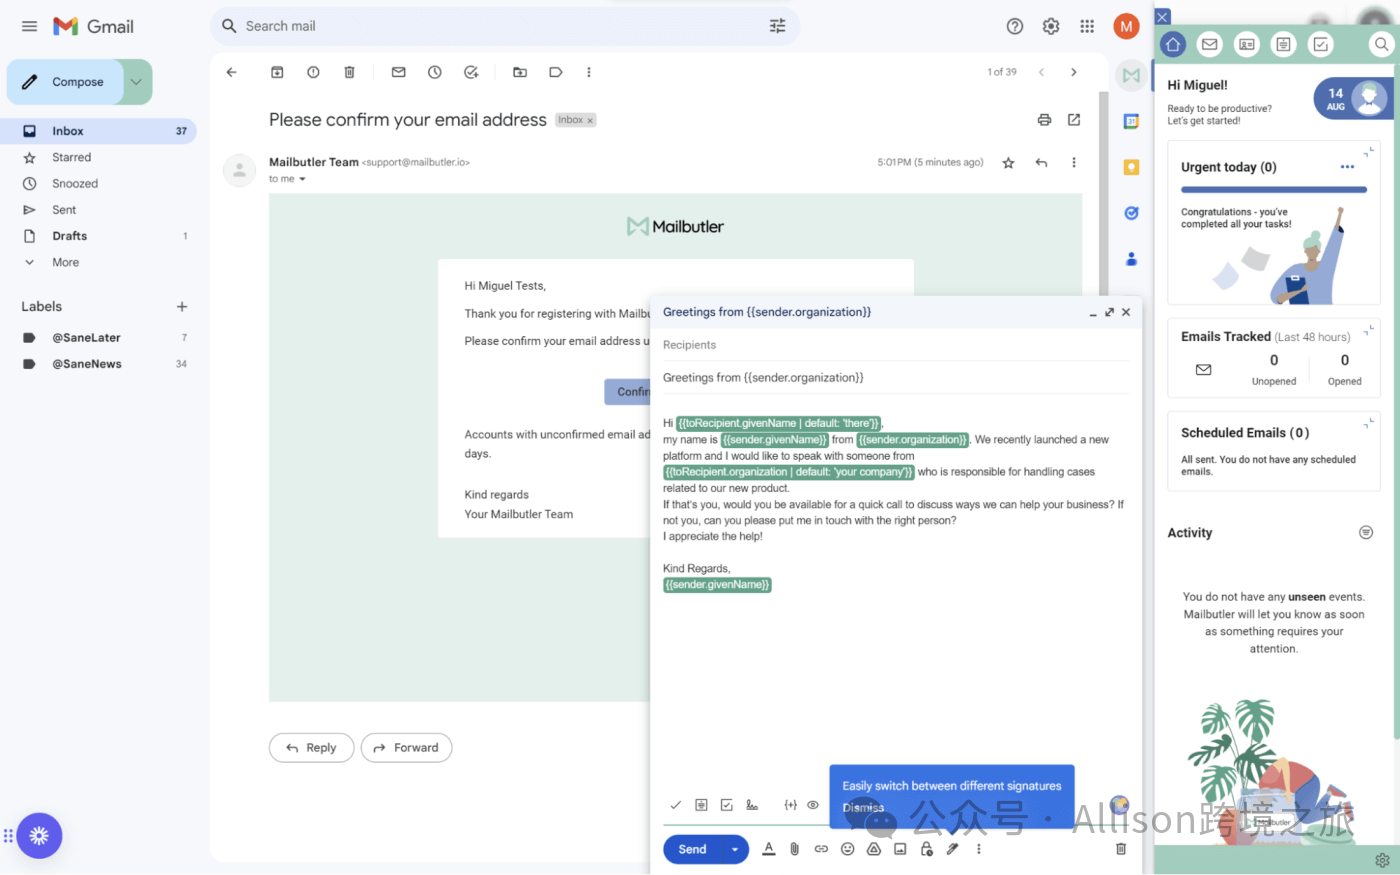Screen dimensions: 1400x875
Task: Click the Mailbutler sidebar search icon
Action: pos(1381,44)
